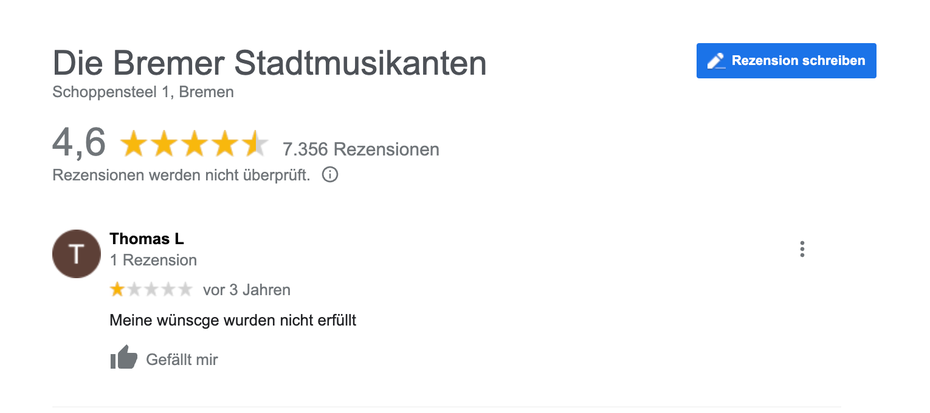Click reviewer name Thomas L
Viewport: 930px width, 413px height.
[x=146, y=238]
